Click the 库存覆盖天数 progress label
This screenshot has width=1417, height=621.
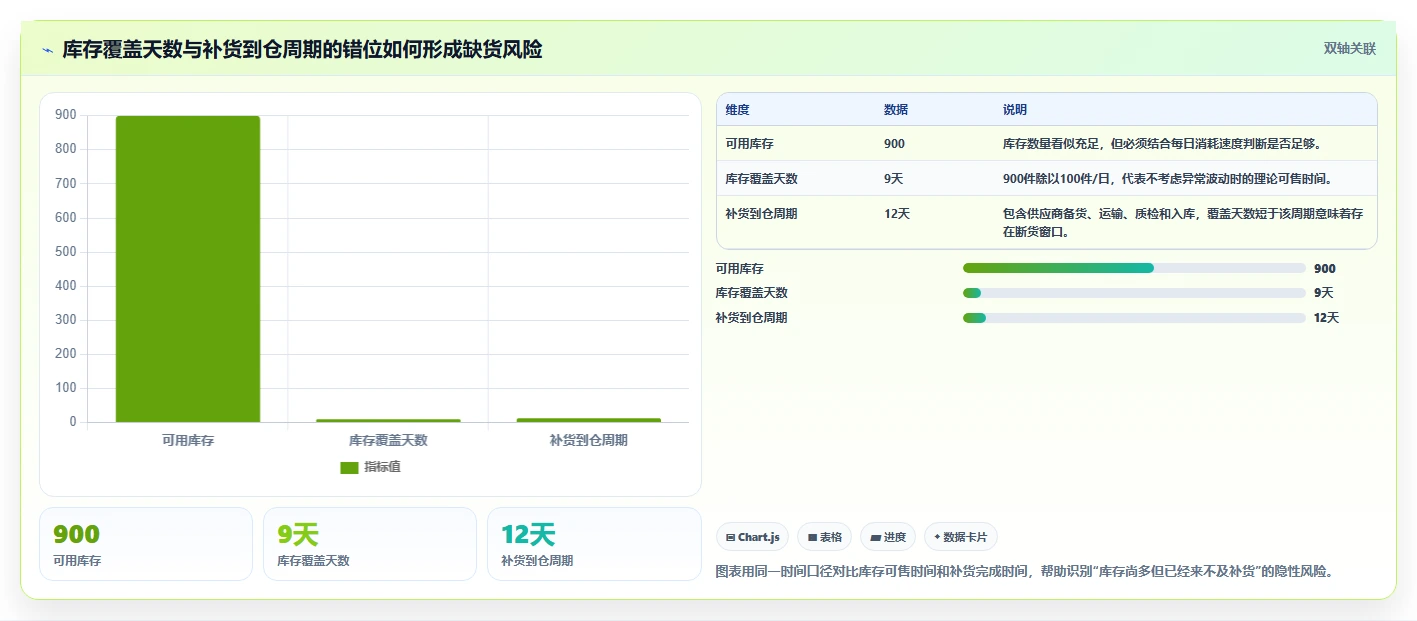click(752, 293)
